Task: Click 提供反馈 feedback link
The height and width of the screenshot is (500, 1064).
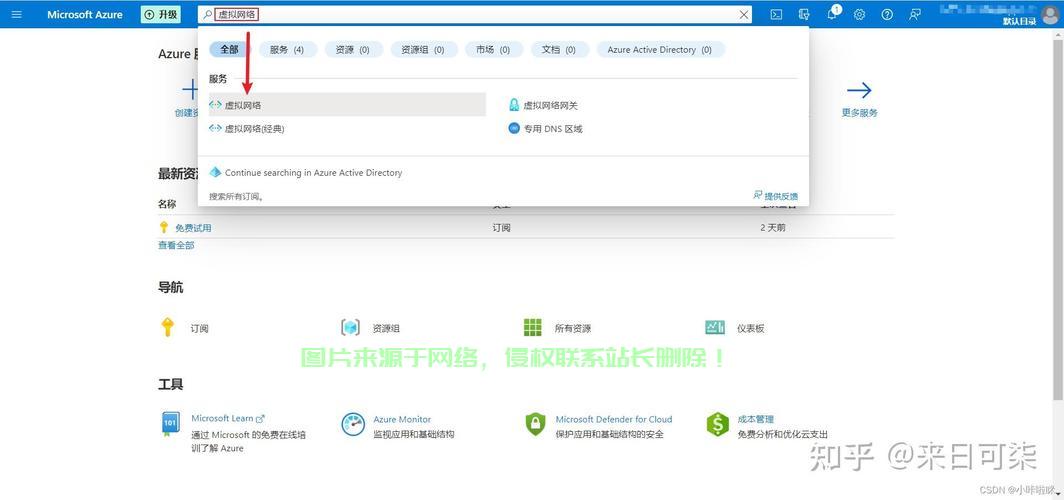Action: click(x=780, y=196)
